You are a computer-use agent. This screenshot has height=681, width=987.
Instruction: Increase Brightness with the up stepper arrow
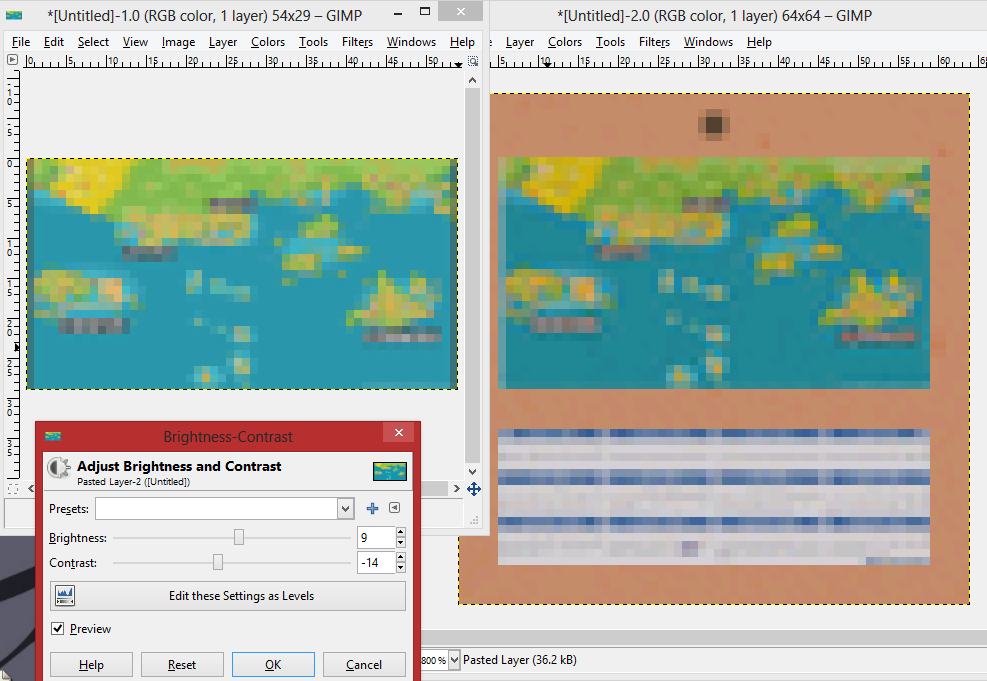[401, 533]
